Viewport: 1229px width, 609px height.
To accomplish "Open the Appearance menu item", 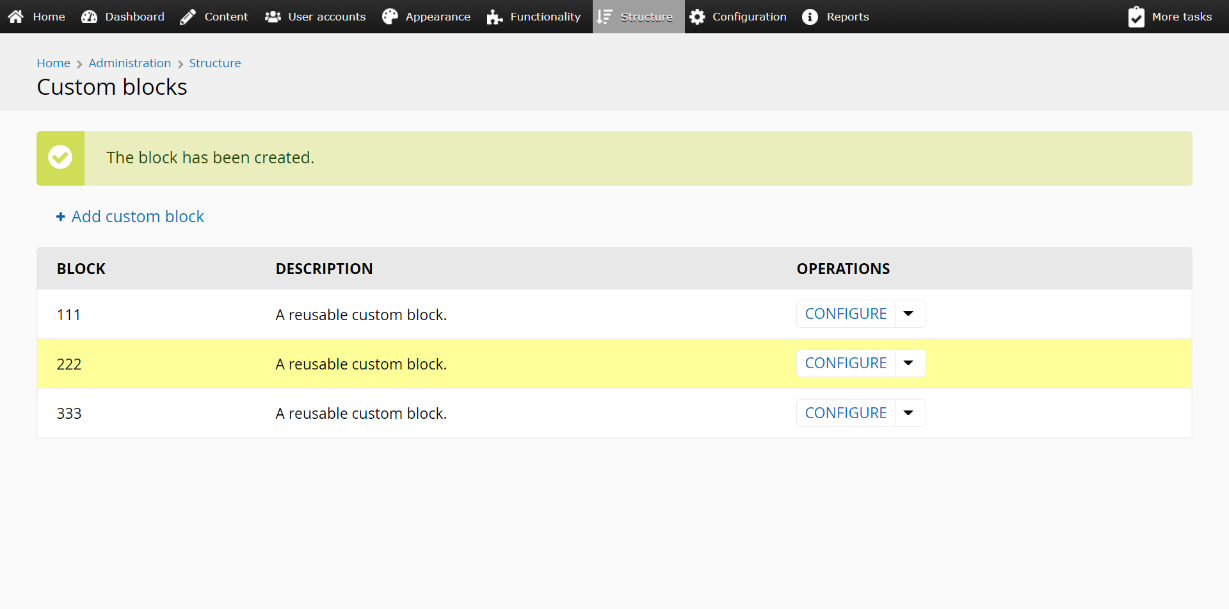I will tap(438, 17).
